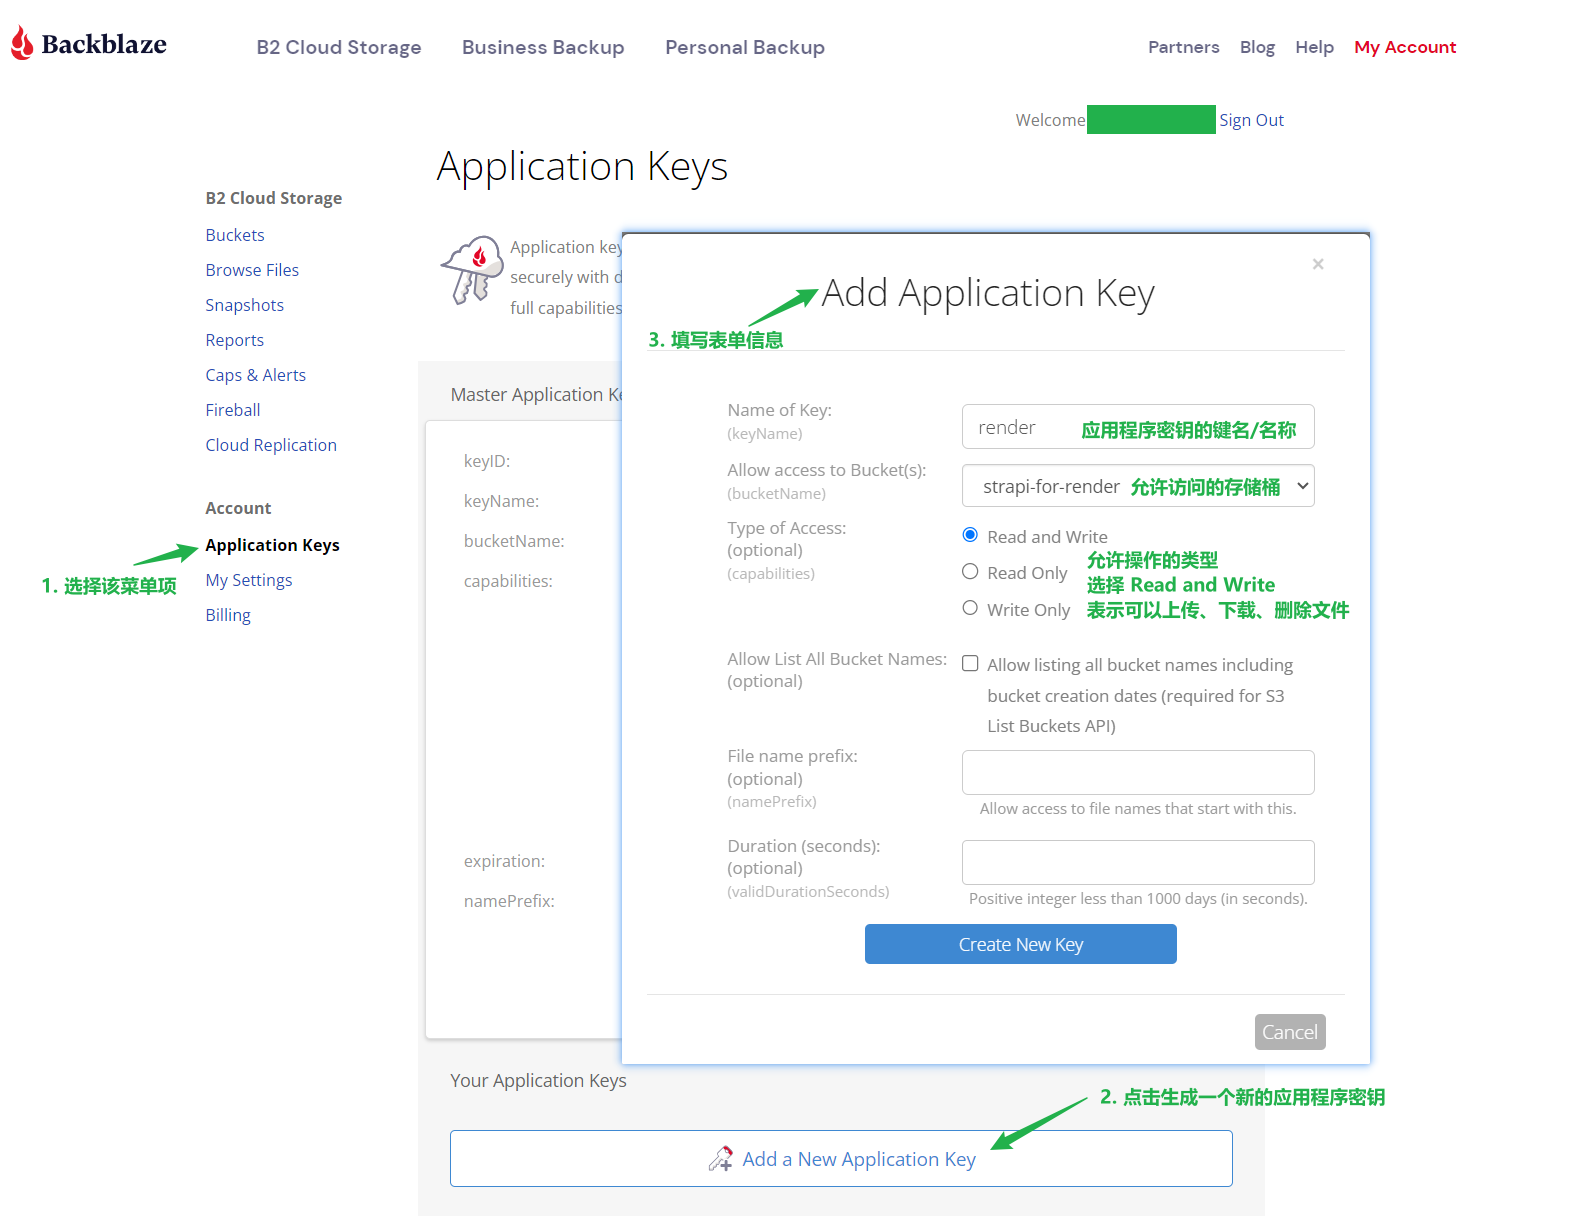This screenshot has width=1591, height=1216.
Task: Click the B2 Cloud Storage sidebar heading
Action: pyautogui.click(x=274, y=198)
